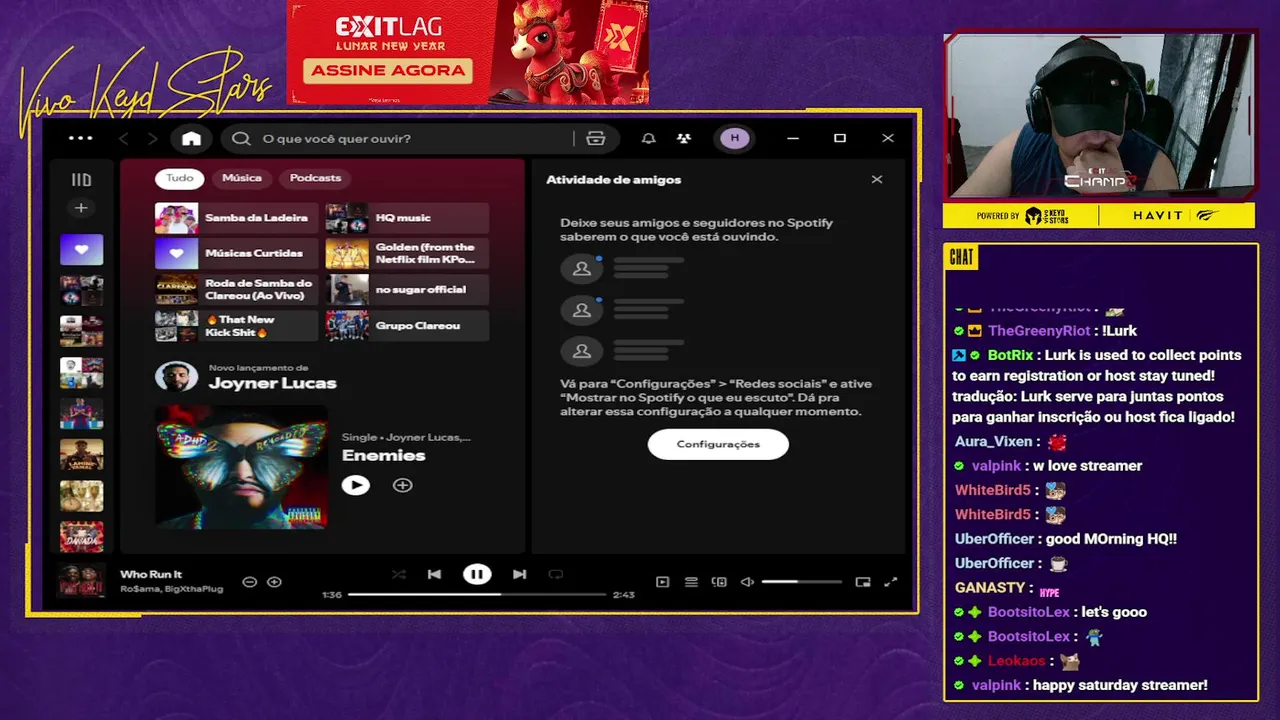This screenshot has width=1280, height=720.
Task: Click the Joyner Lucas round avatar
Action: coord(176,377)
